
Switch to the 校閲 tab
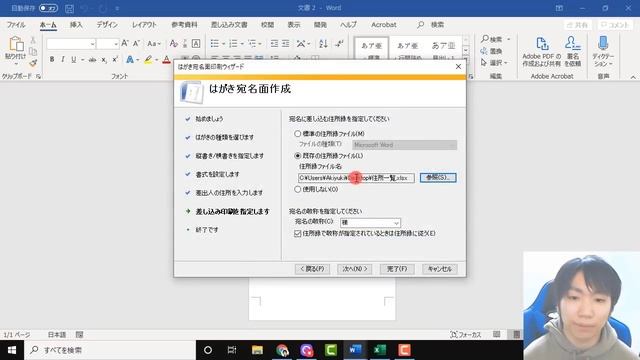pos(267,25)
